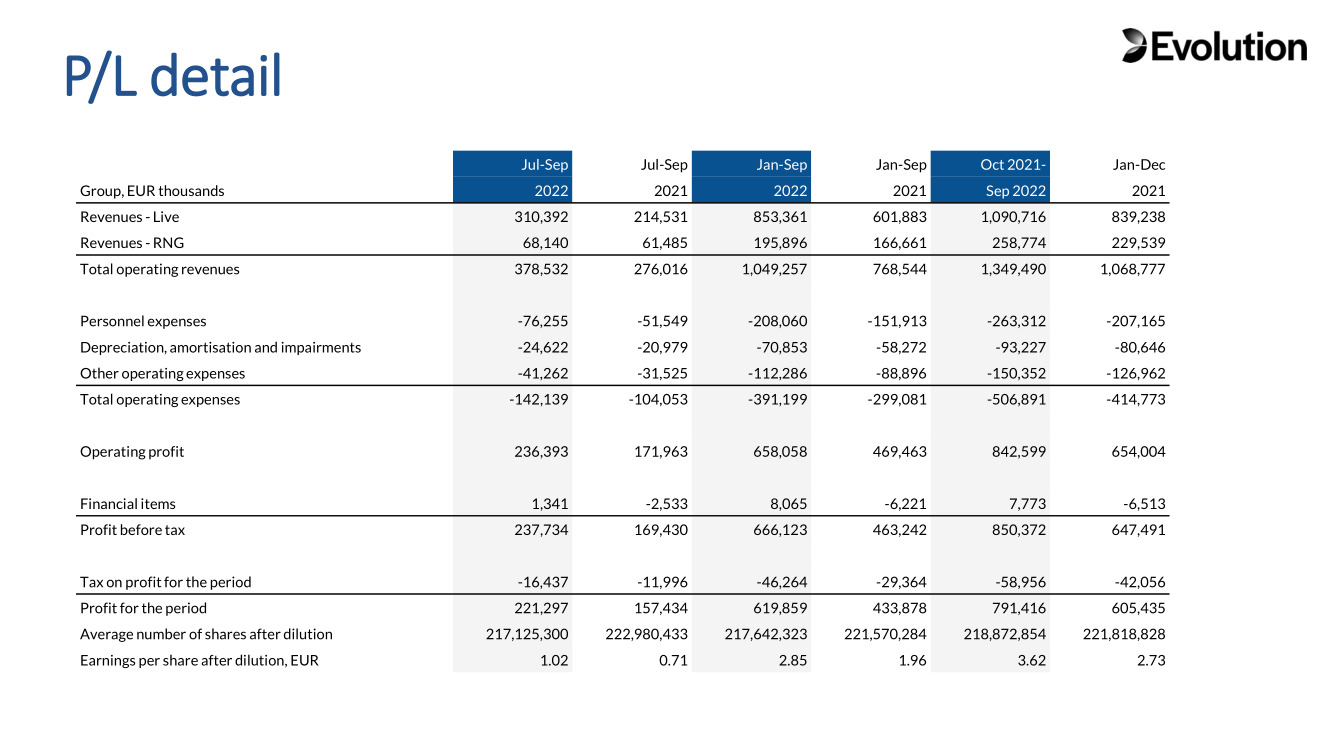This screenshot has width=1334, height=750.
Task: Click the tax value -58,956
Action: click(x=1020, y=582)
